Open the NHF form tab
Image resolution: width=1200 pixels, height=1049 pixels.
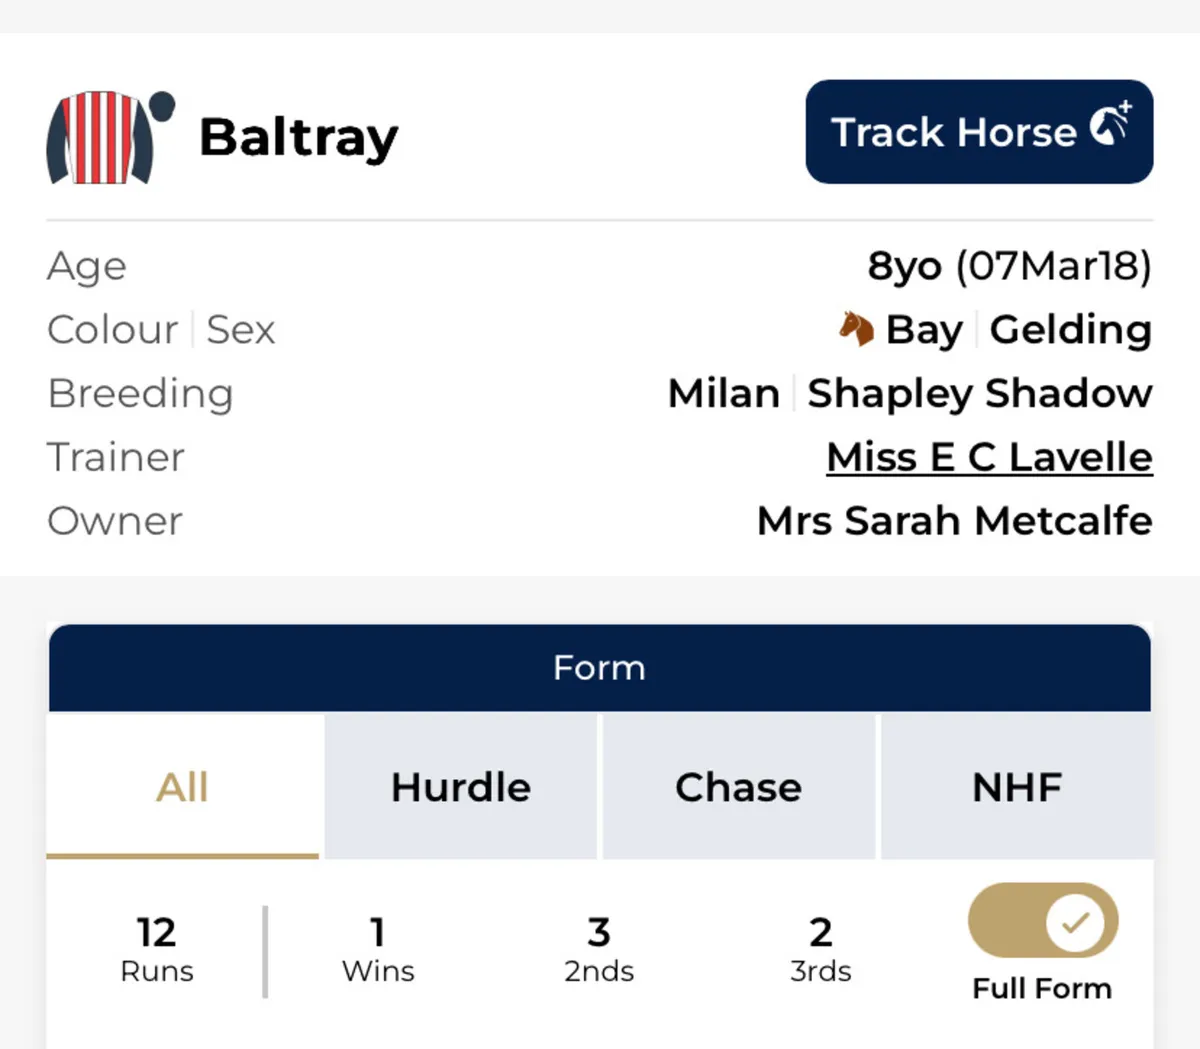[x=1017, y=787]
